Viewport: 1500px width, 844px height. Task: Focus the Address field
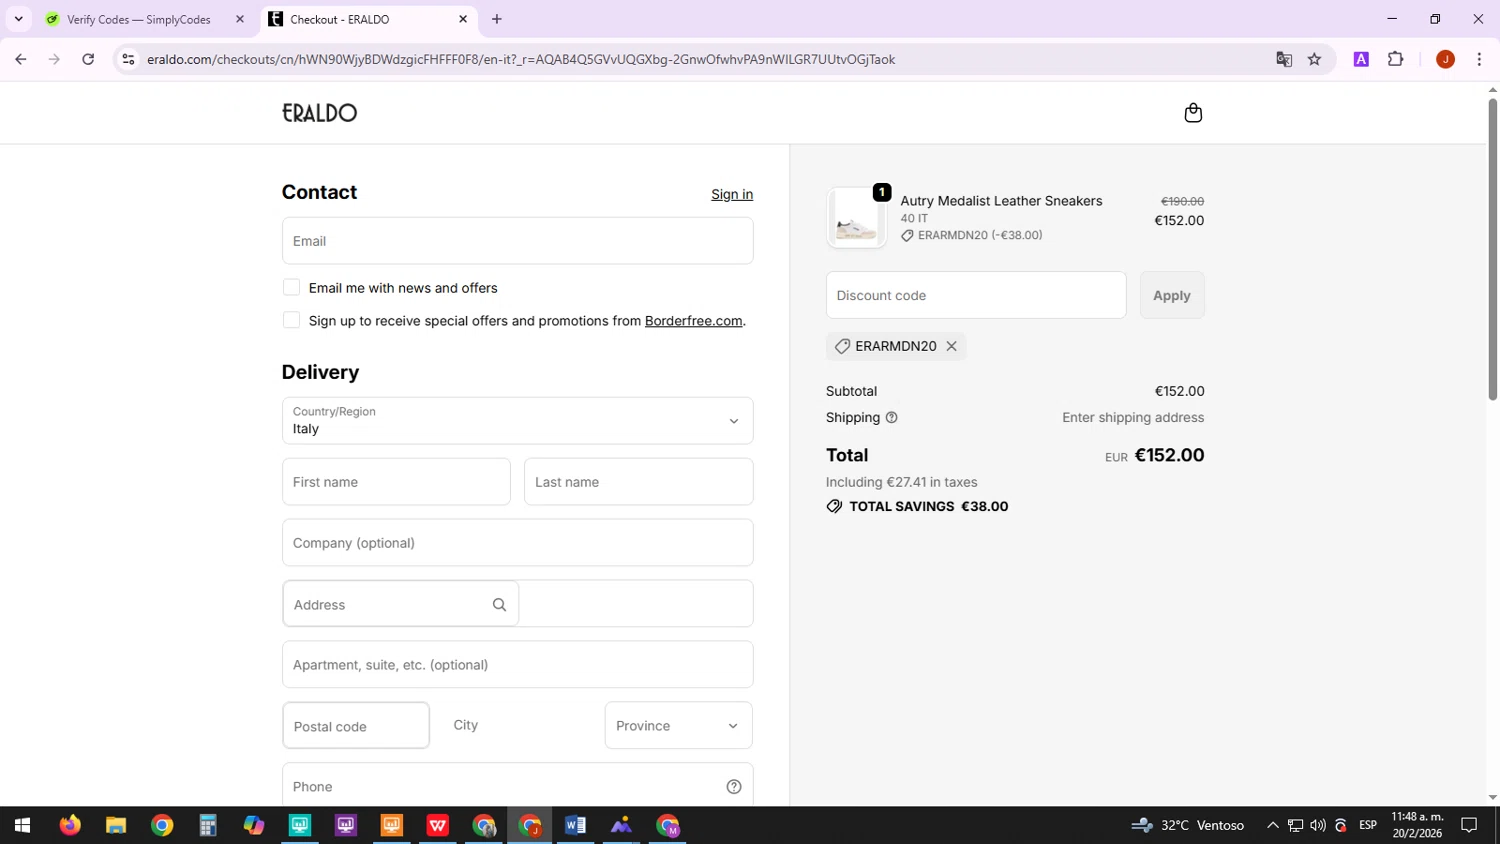(518, 604)
